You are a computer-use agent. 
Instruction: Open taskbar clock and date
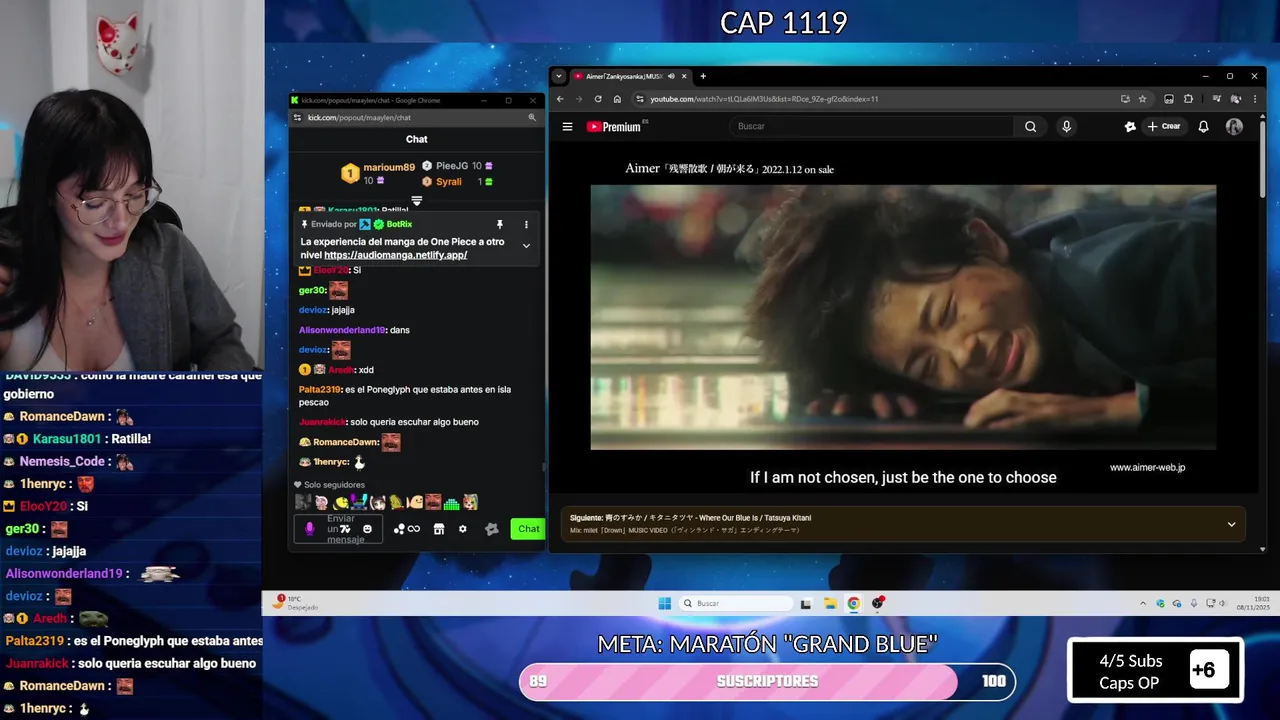point(1253,603)
